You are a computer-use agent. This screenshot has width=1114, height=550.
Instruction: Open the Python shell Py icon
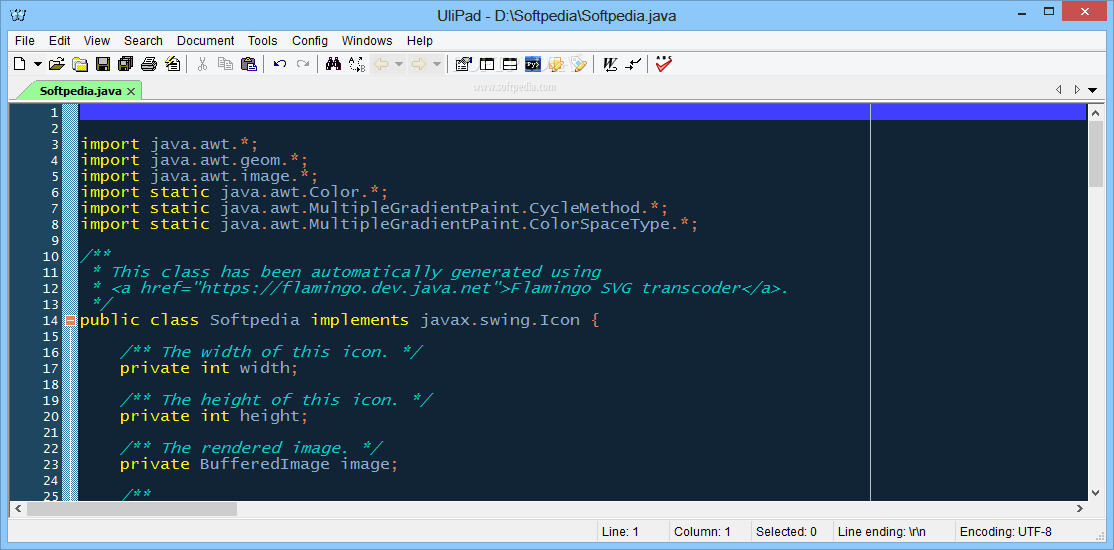[533, 64]
